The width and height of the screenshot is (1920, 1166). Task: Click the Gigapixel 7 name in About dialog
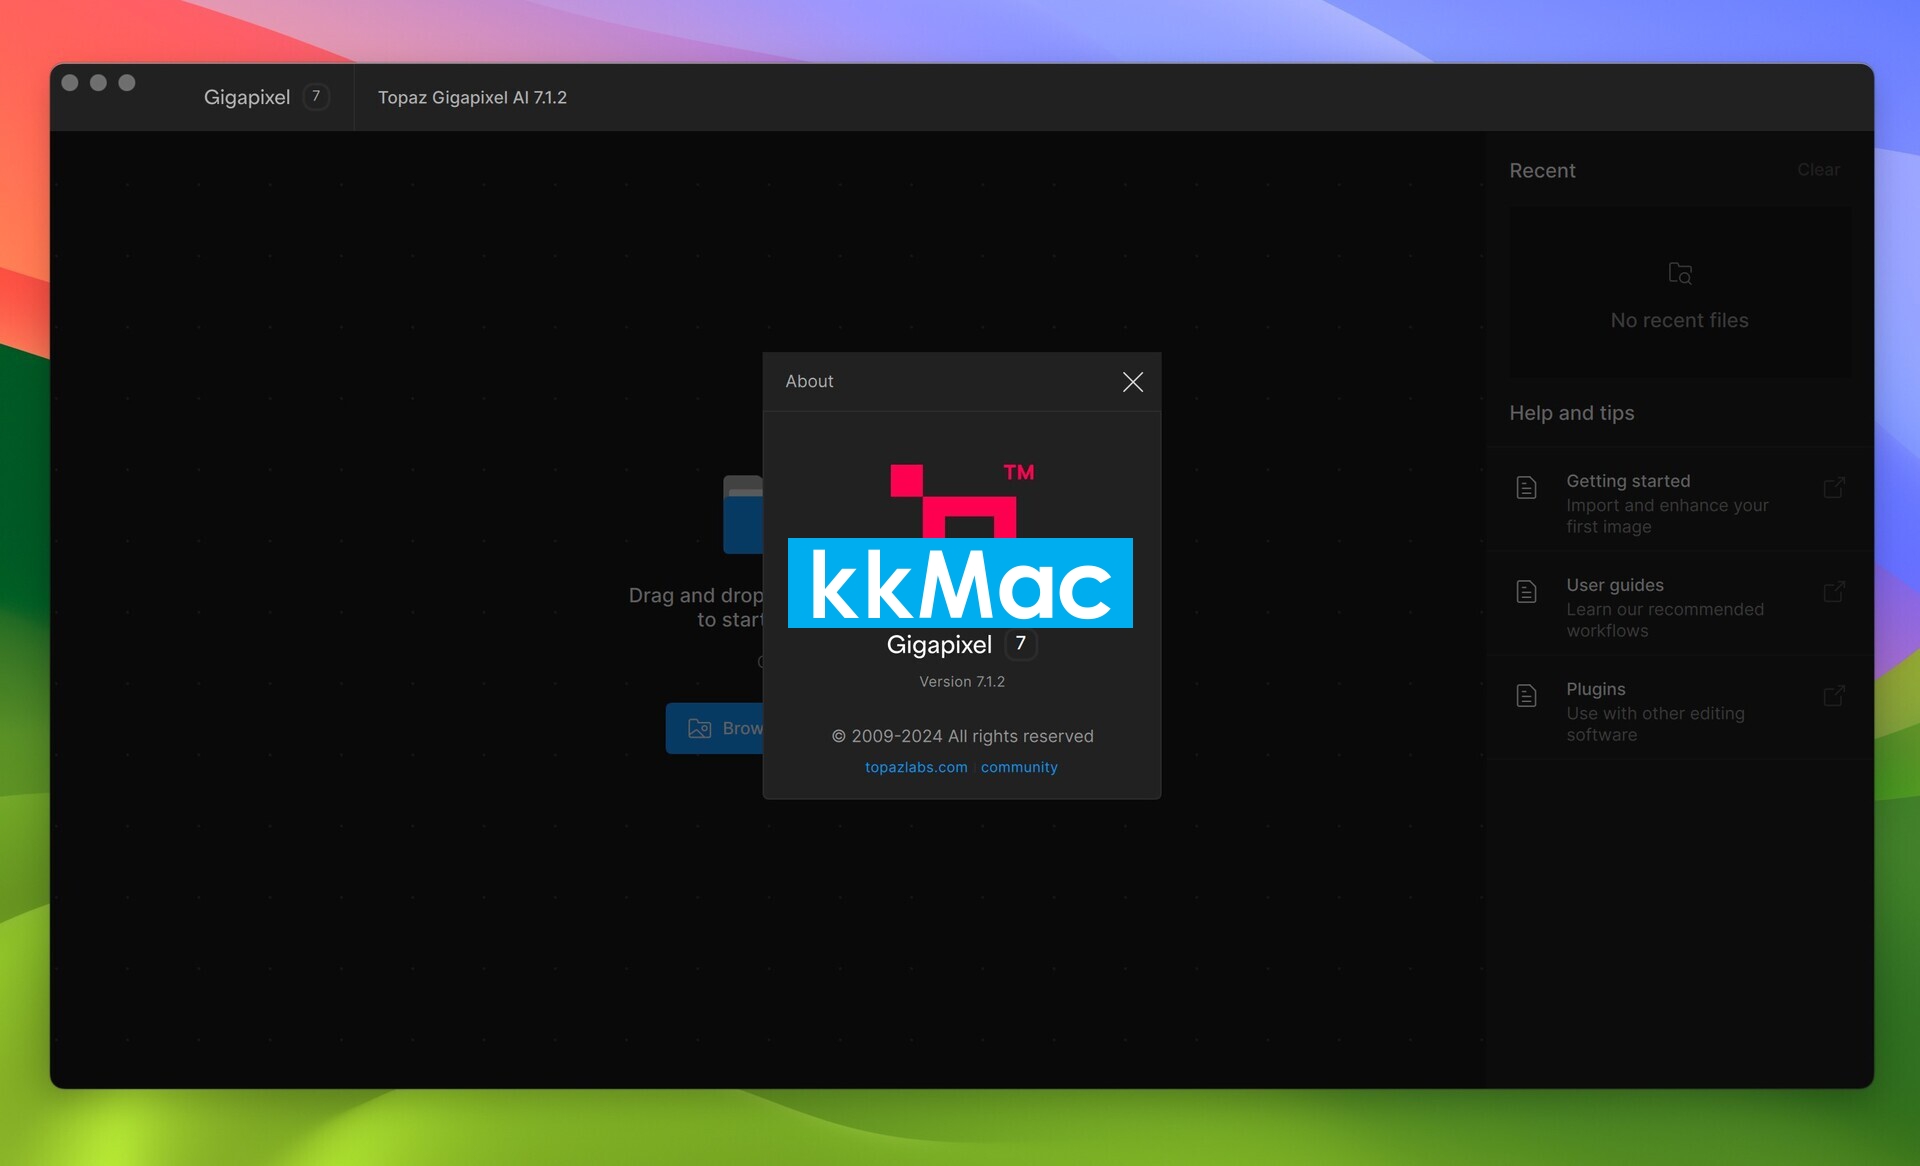click(x=961, y=645)
